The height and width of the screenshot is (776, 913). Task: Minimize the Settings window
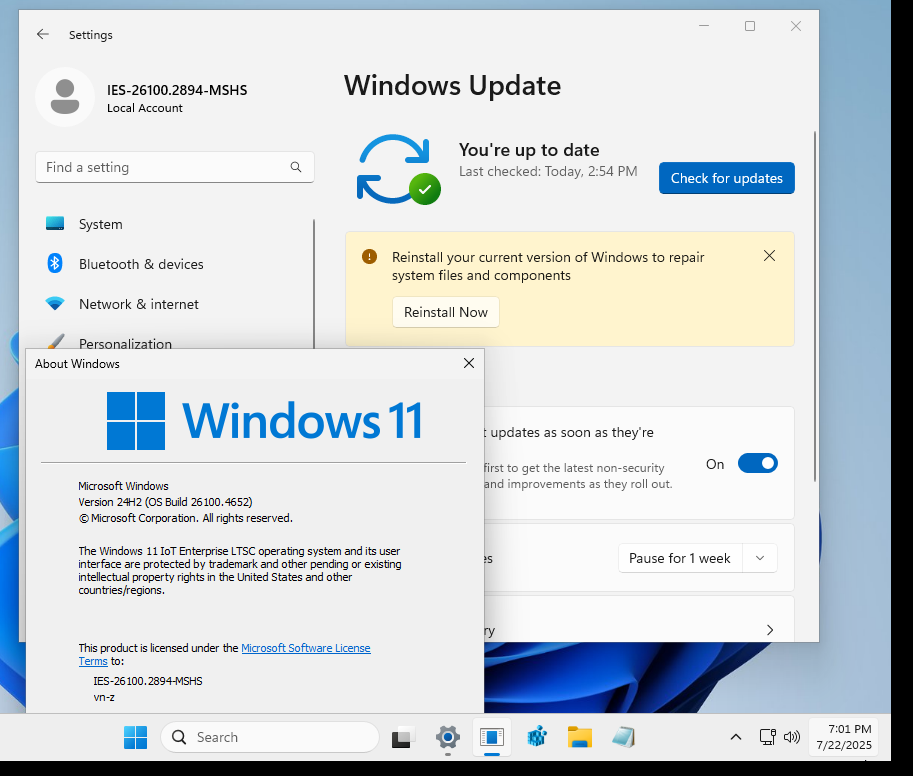click(704, 26)
